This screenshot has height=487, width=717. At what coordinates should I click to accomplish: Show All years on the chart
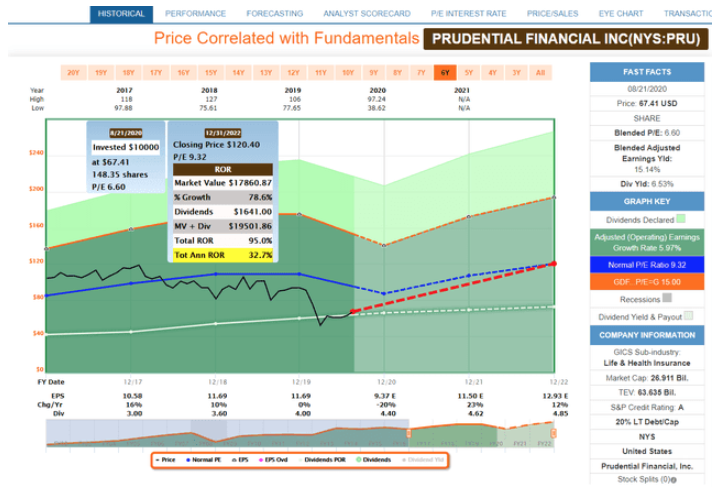(x=540, y=73)
